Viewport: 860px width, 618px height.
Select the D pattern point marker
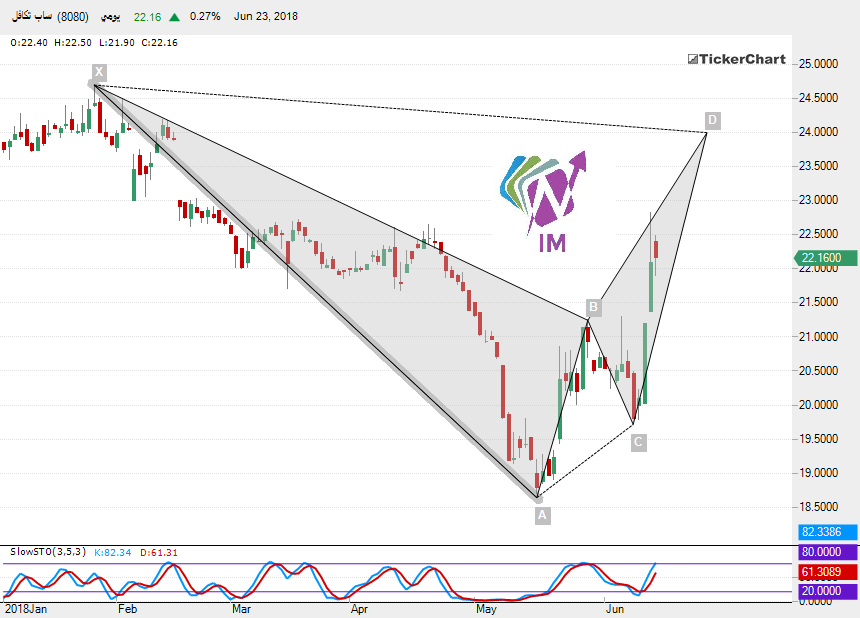[712, 120]
